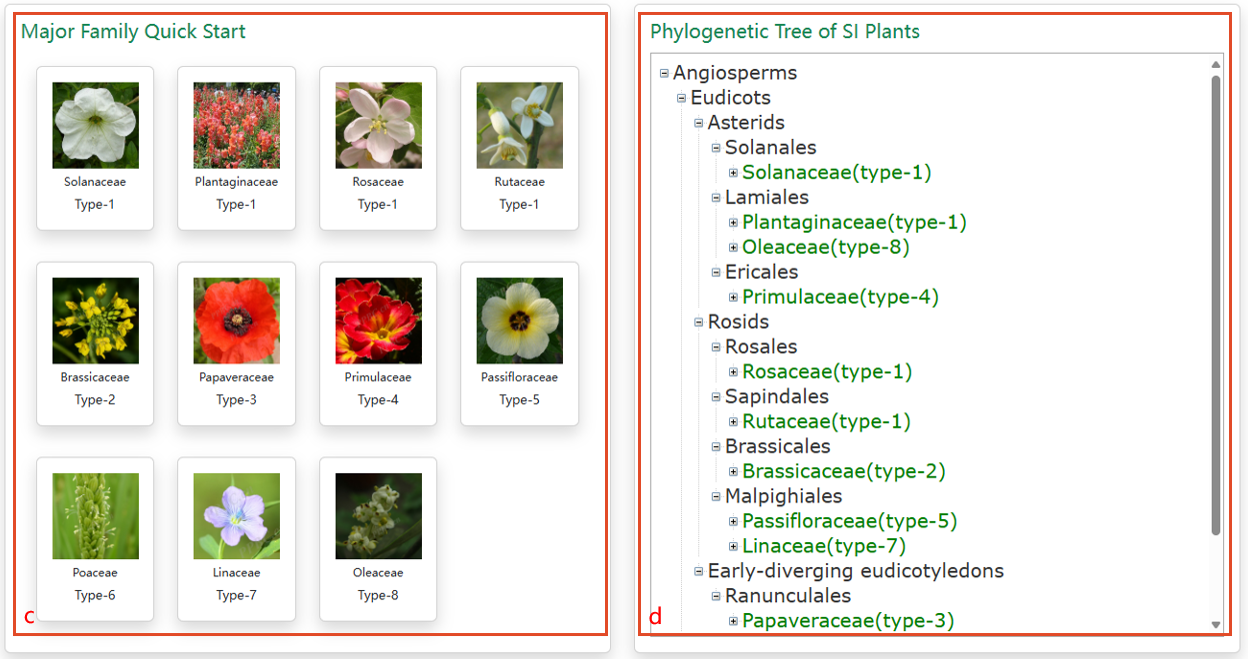Collapse the Asterids branch
Screen dimensions: 1248x660
click(699, 123)
